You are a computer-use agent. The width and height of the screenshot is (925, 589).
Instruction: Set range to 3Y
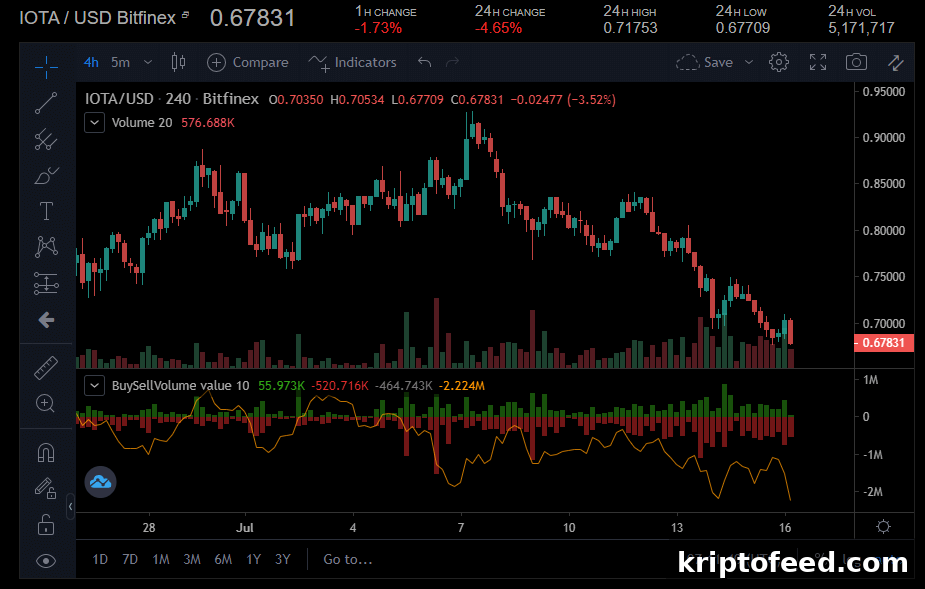283,559
